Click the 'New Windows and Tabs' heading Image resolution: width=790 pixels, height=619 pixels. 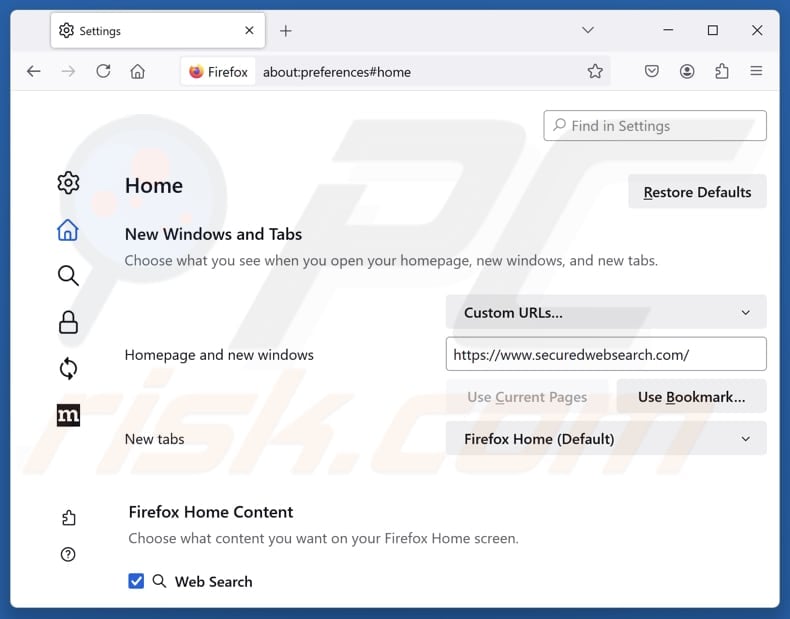click(213, 234)
